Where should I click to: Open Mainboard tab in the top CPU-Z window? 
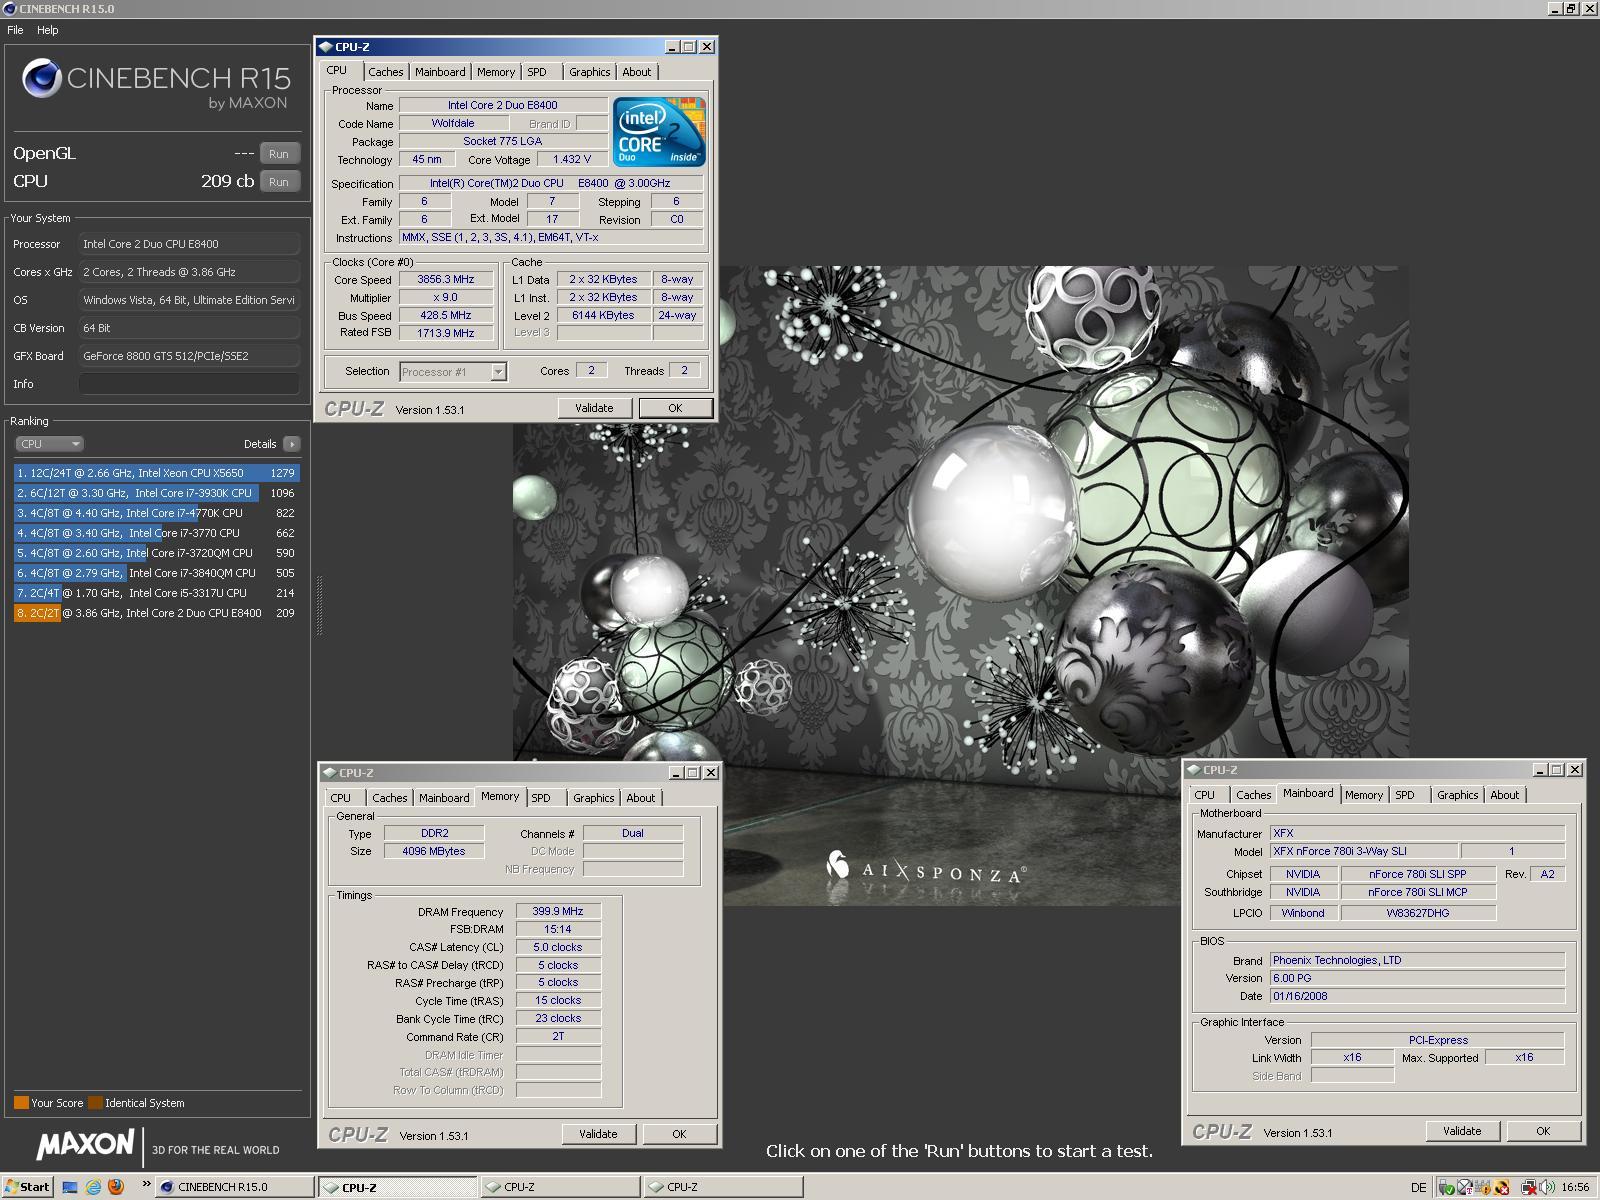440,72
